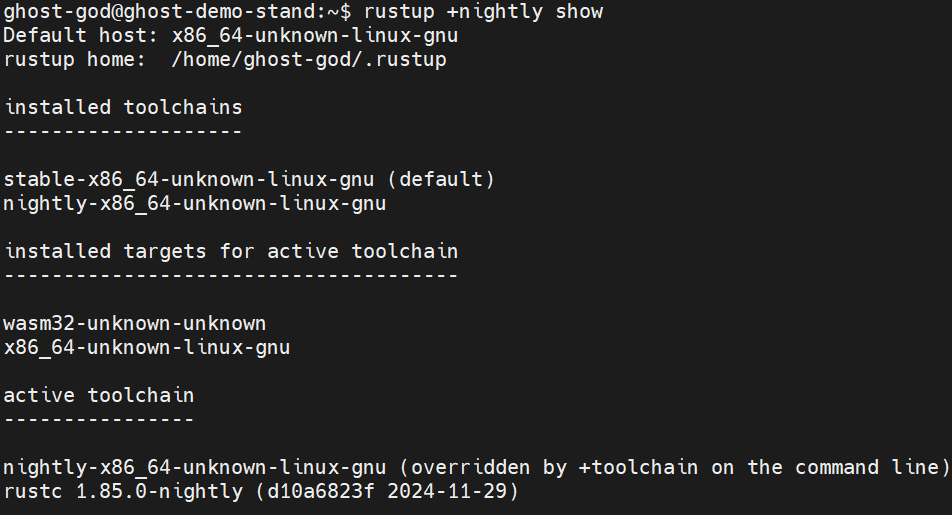Click the dashed line under 'installed targets' heading
The image size is (952, 515).
(231, 275)
